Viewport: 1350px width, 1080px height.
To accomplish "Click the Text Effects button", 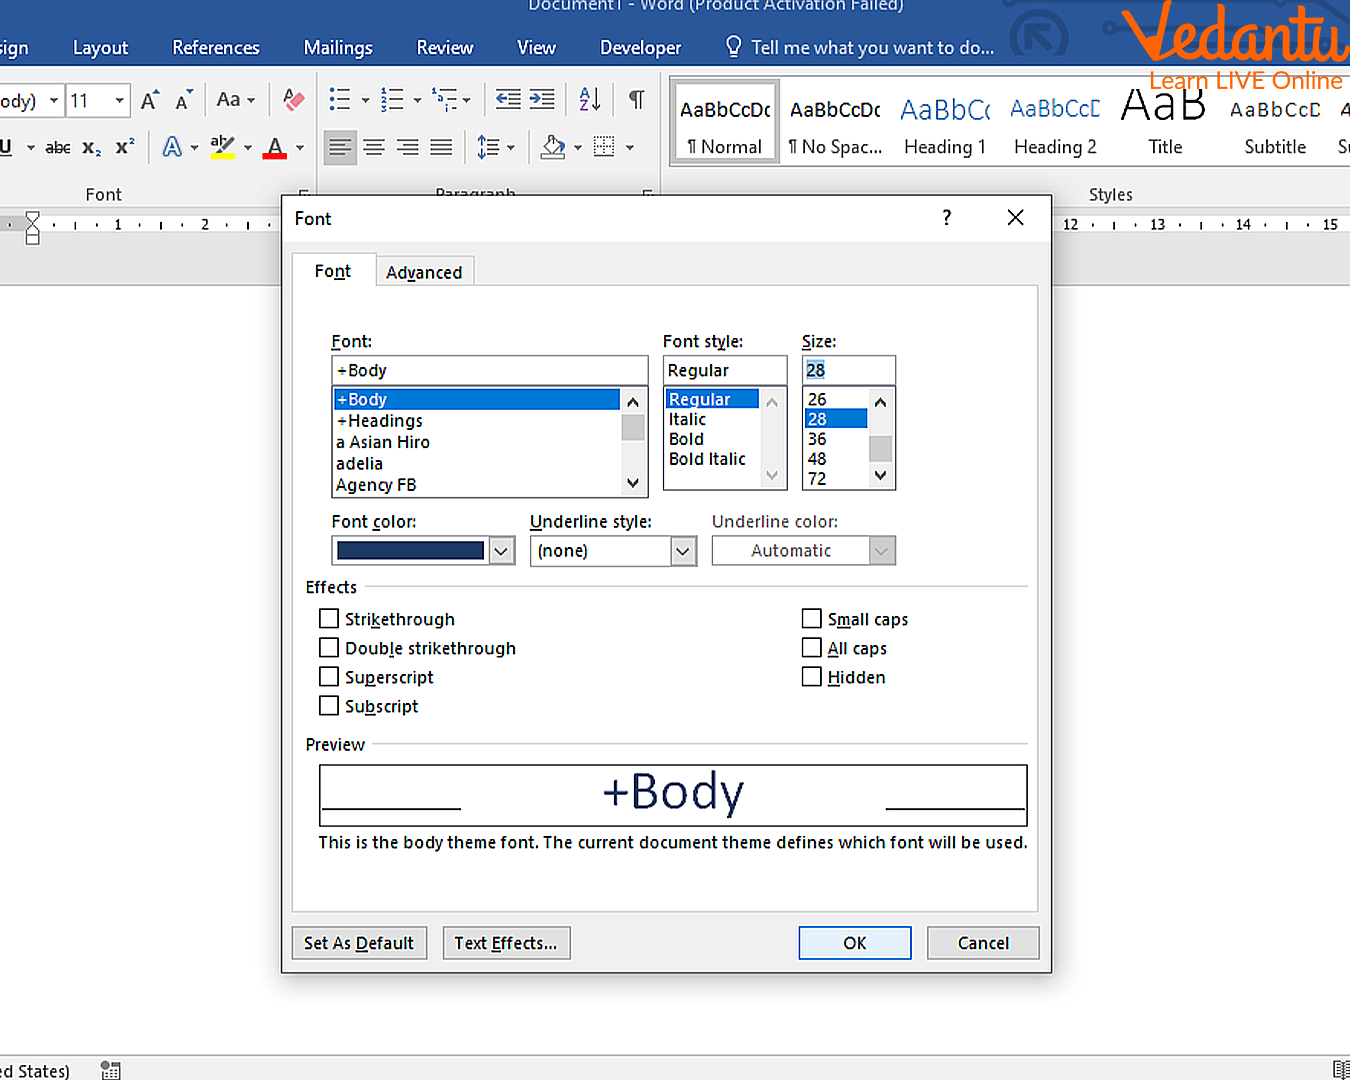I will tap(506, 943).
